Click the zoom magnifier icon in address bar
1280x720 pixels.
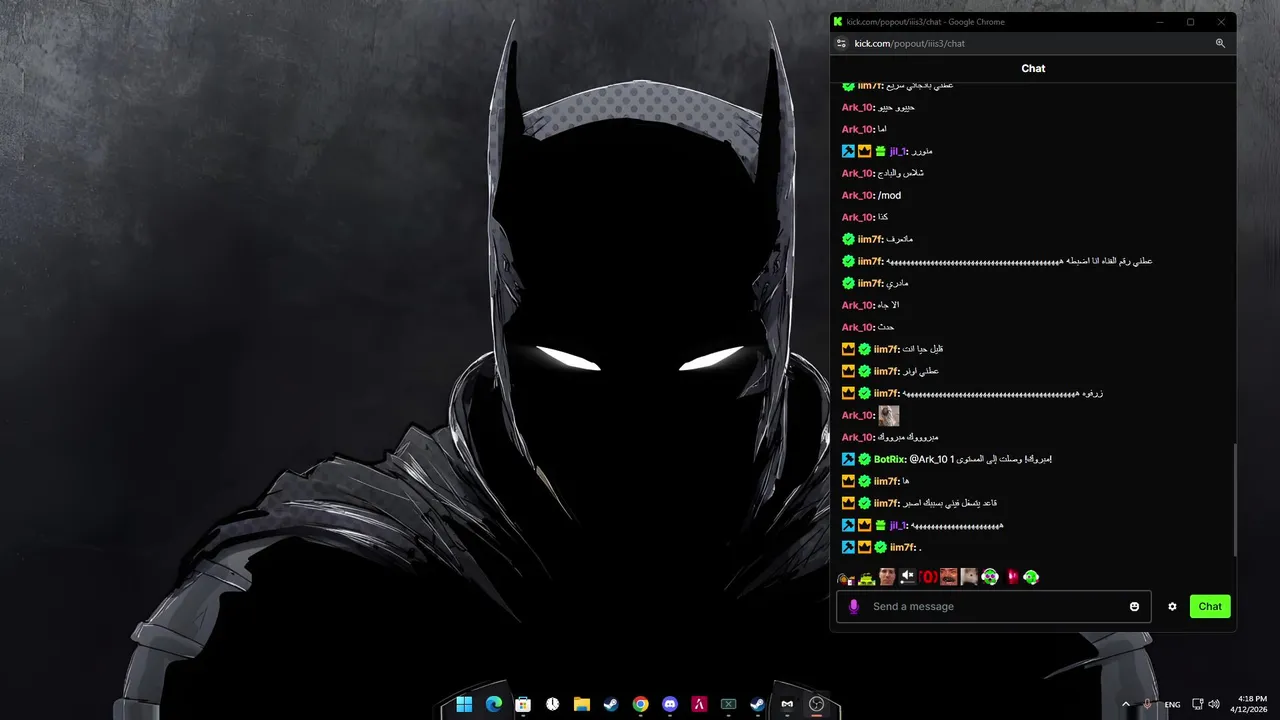[x=1220, y=43]
